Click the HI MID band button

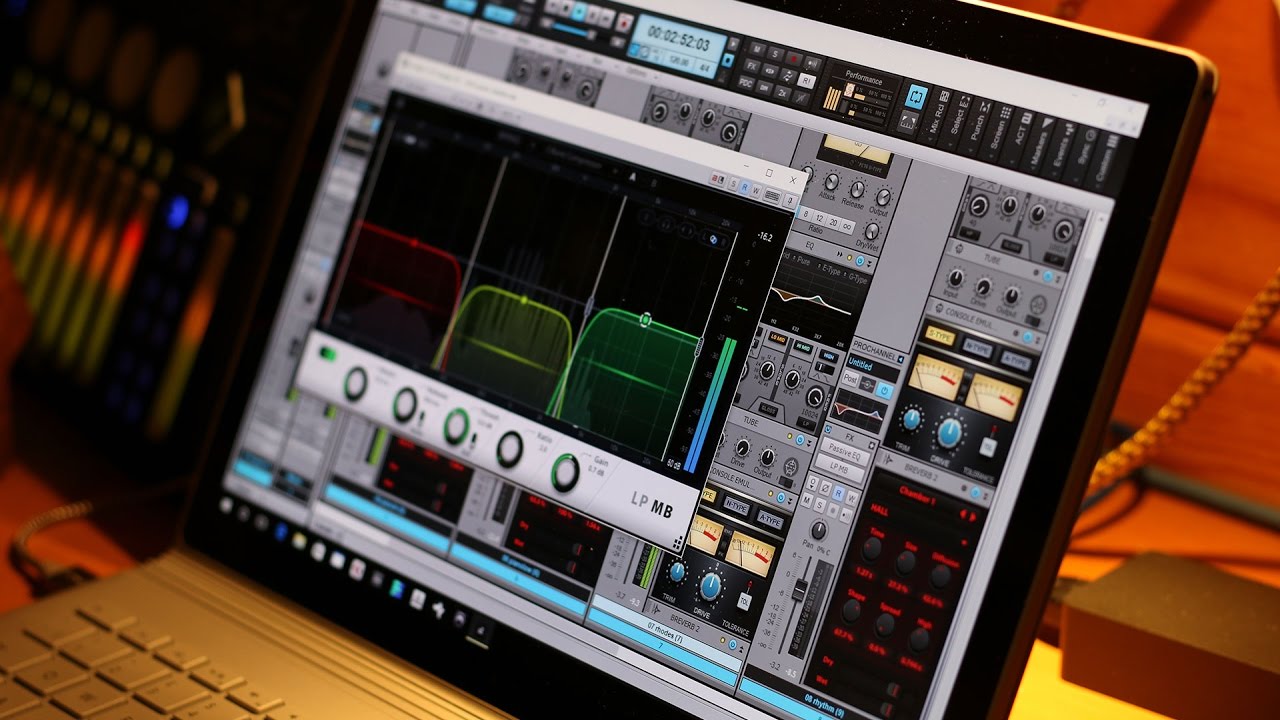click(x=802, y=345)
